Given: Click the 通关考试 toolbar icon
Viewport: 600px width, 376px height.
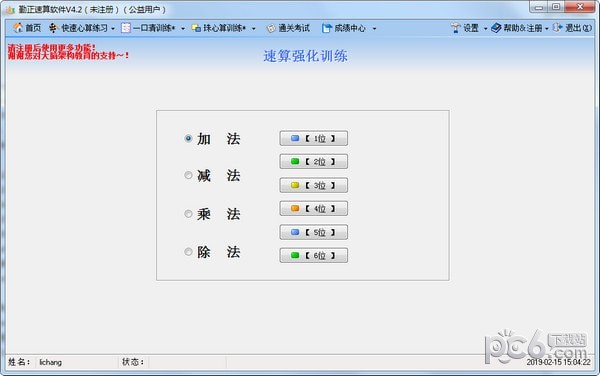Looking at the screenshot, I should [x=271, y=28].
